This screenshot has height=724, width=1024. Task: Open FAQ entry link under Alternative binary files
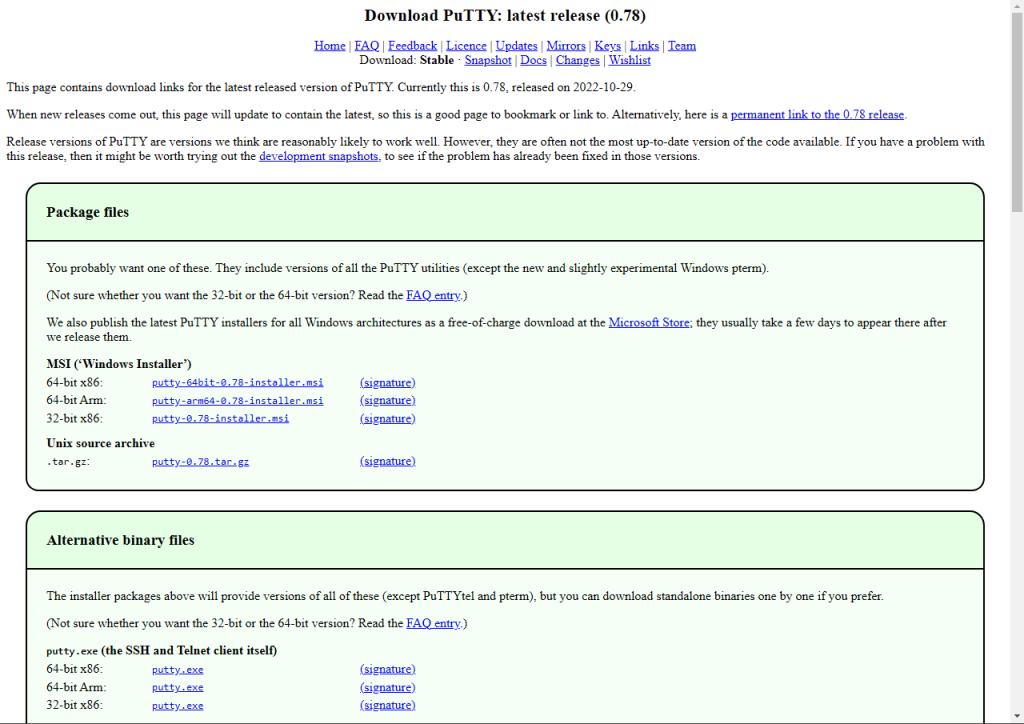433,623
